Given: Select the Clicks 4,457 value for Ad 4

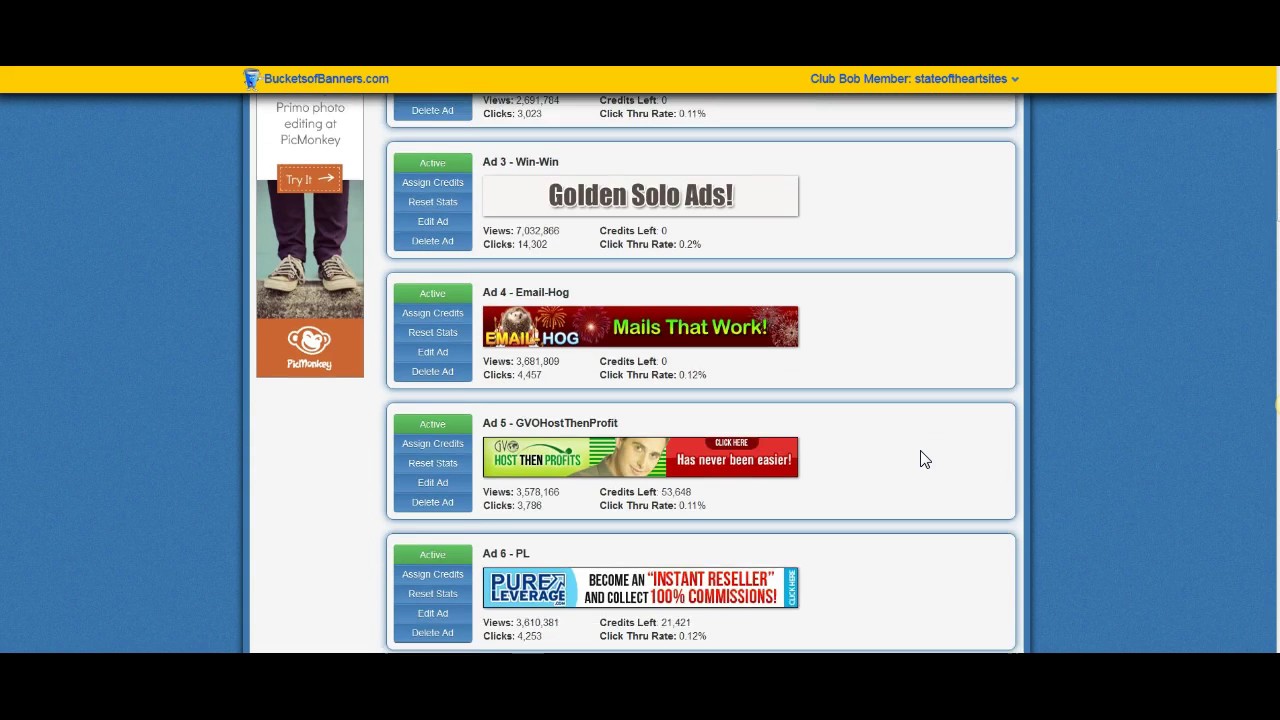Looking at the screenshot, I should 529,375.
